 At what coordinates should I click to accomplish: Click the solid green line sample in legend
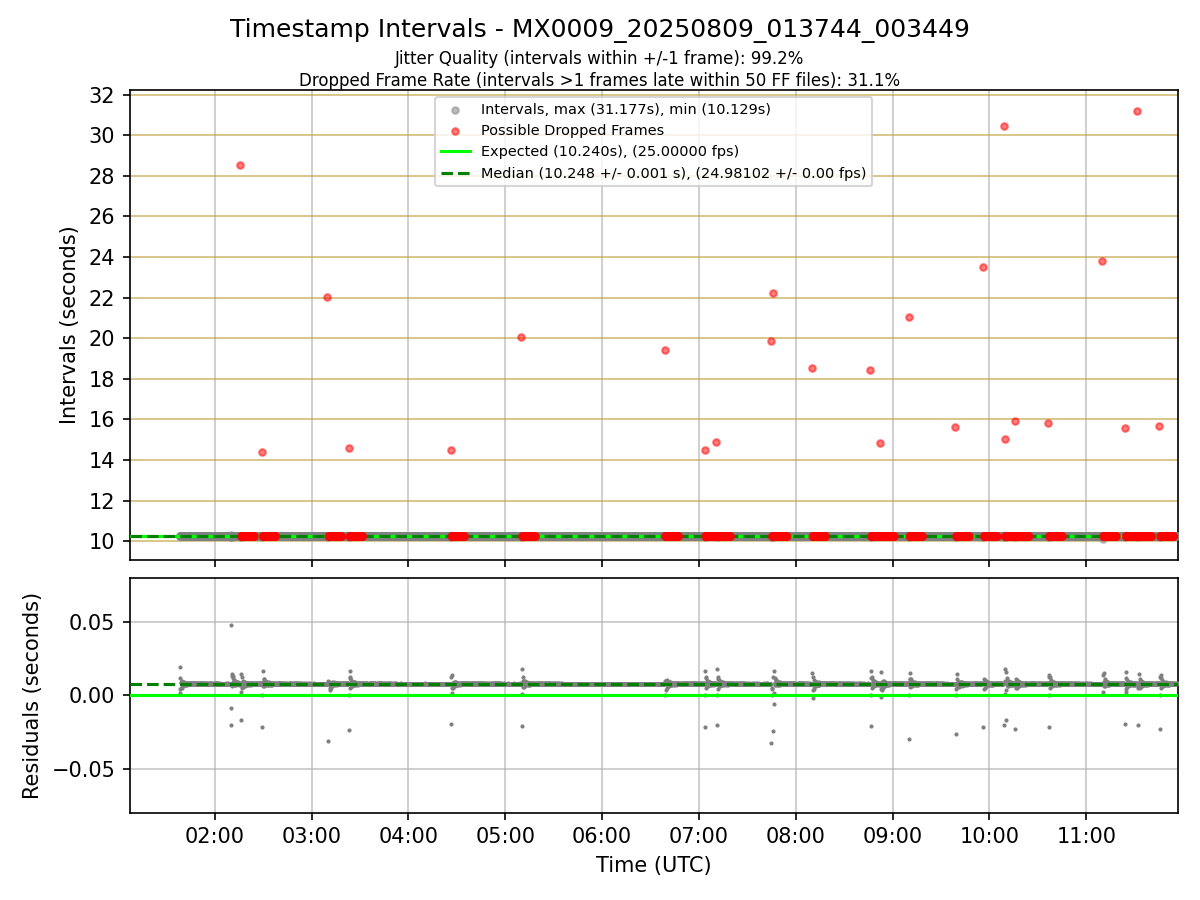455,152
